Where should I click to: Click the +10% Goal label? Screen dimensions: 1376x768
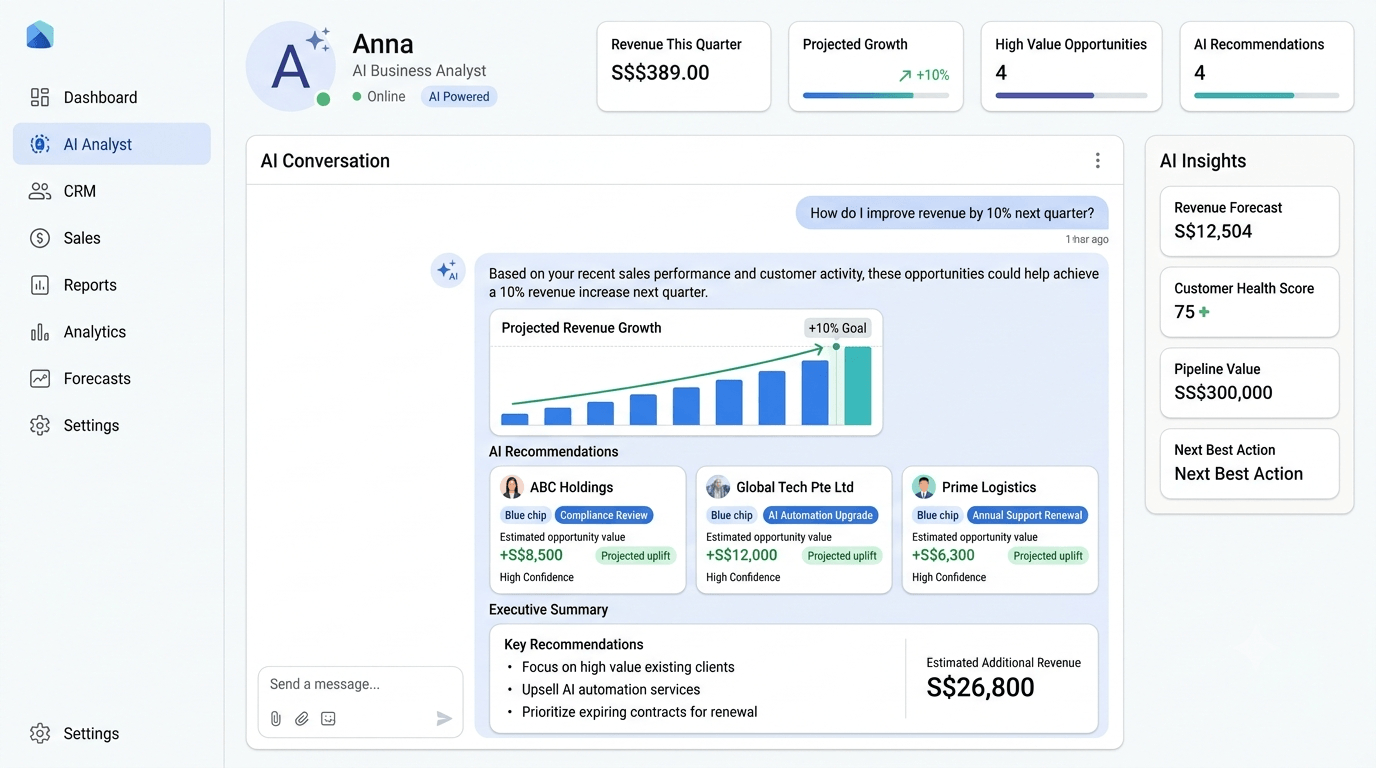(838, 328)
